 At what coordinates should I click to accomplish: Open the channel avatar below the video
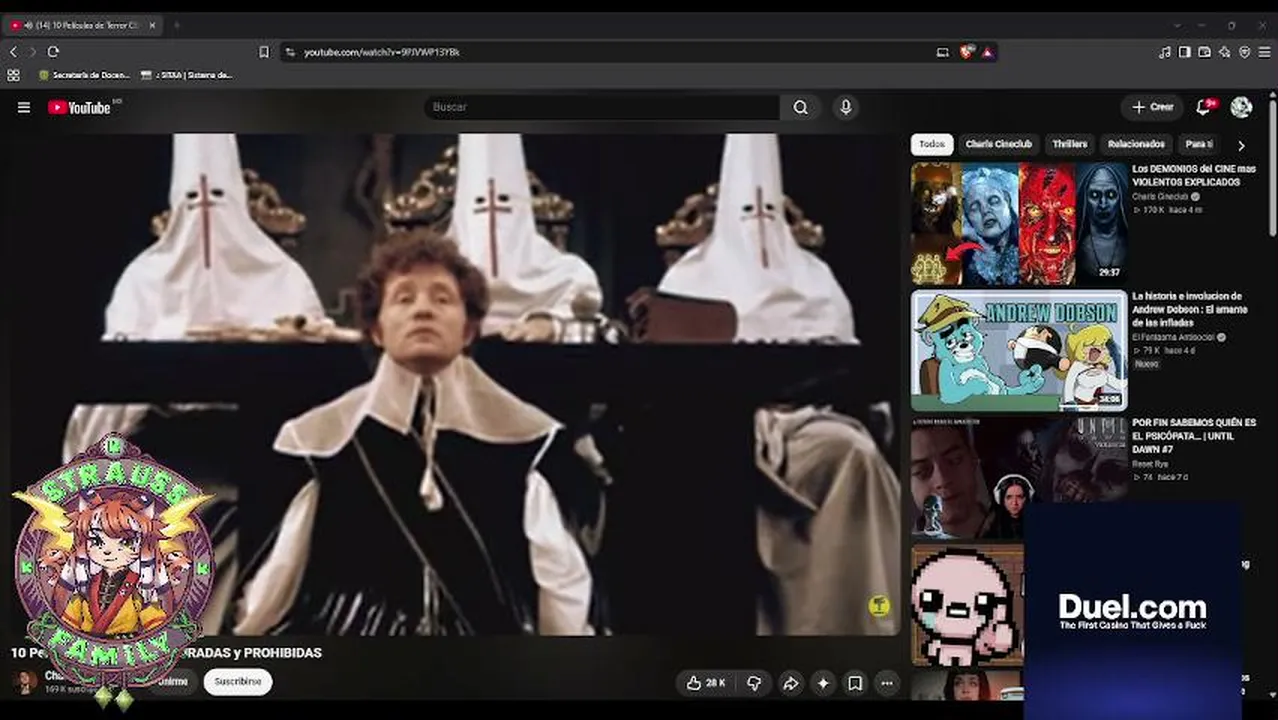pos(24,682)
